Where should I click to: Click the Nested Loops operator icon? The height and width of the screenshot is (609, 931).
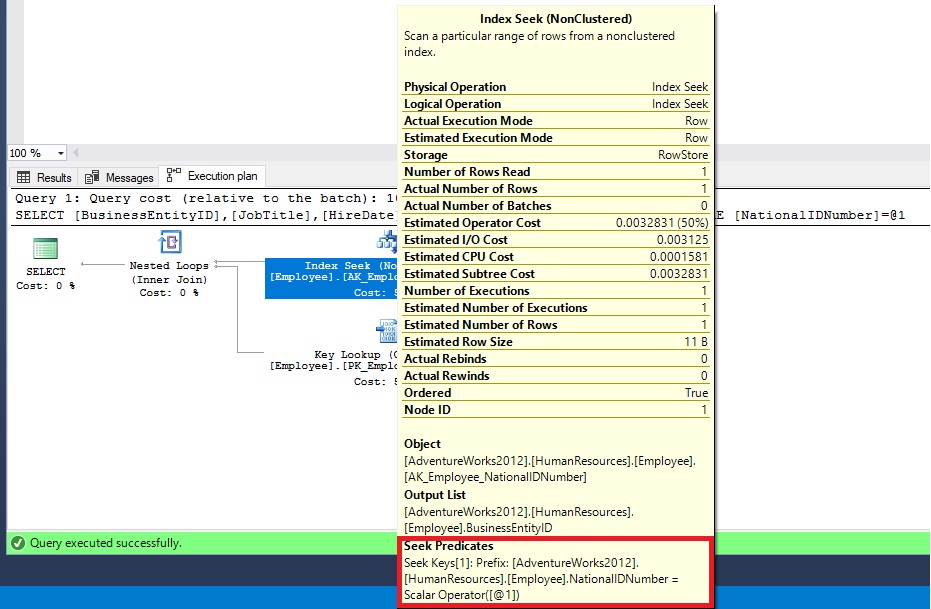pyautogui.click(x=169, y=243)
